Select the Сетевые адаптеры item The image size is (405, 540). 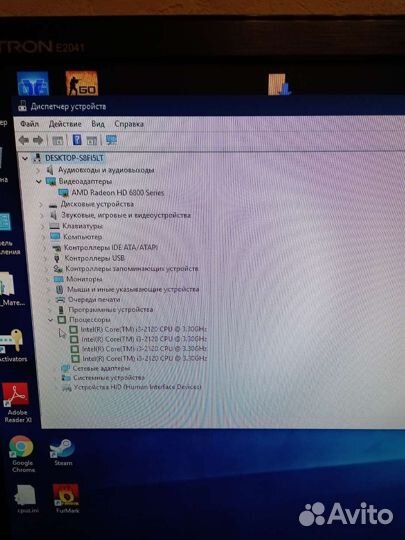[x=101, y=368]
